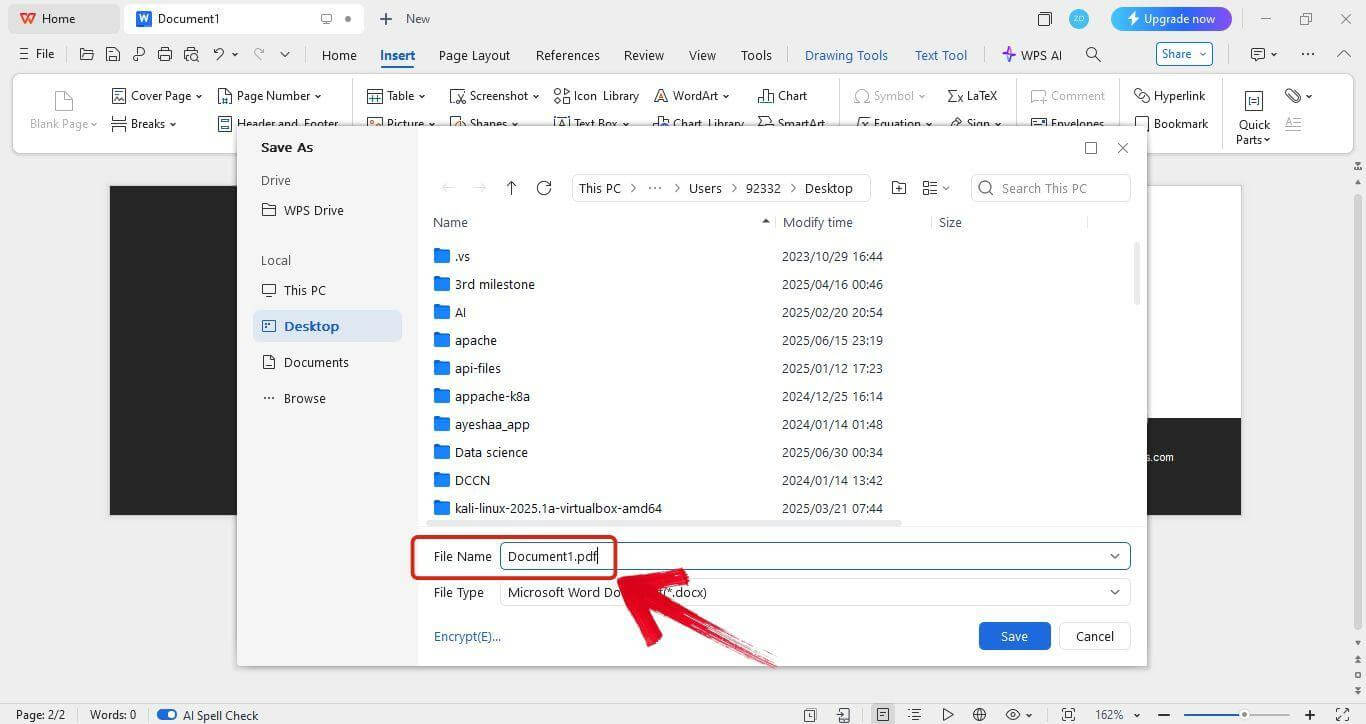Select the '3rd milestone' folder
Viewport: 1366px width, 724px height.
coord(494,284)
